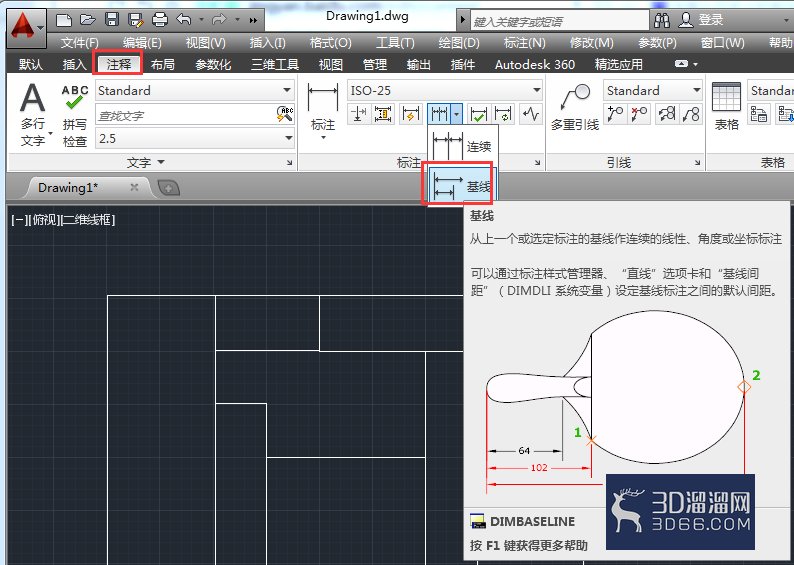Image resolution: width=794 pixels, height=565 pixels.
Task: Select the large 标注 dimension tool
Action: click(x=323, y=112)
